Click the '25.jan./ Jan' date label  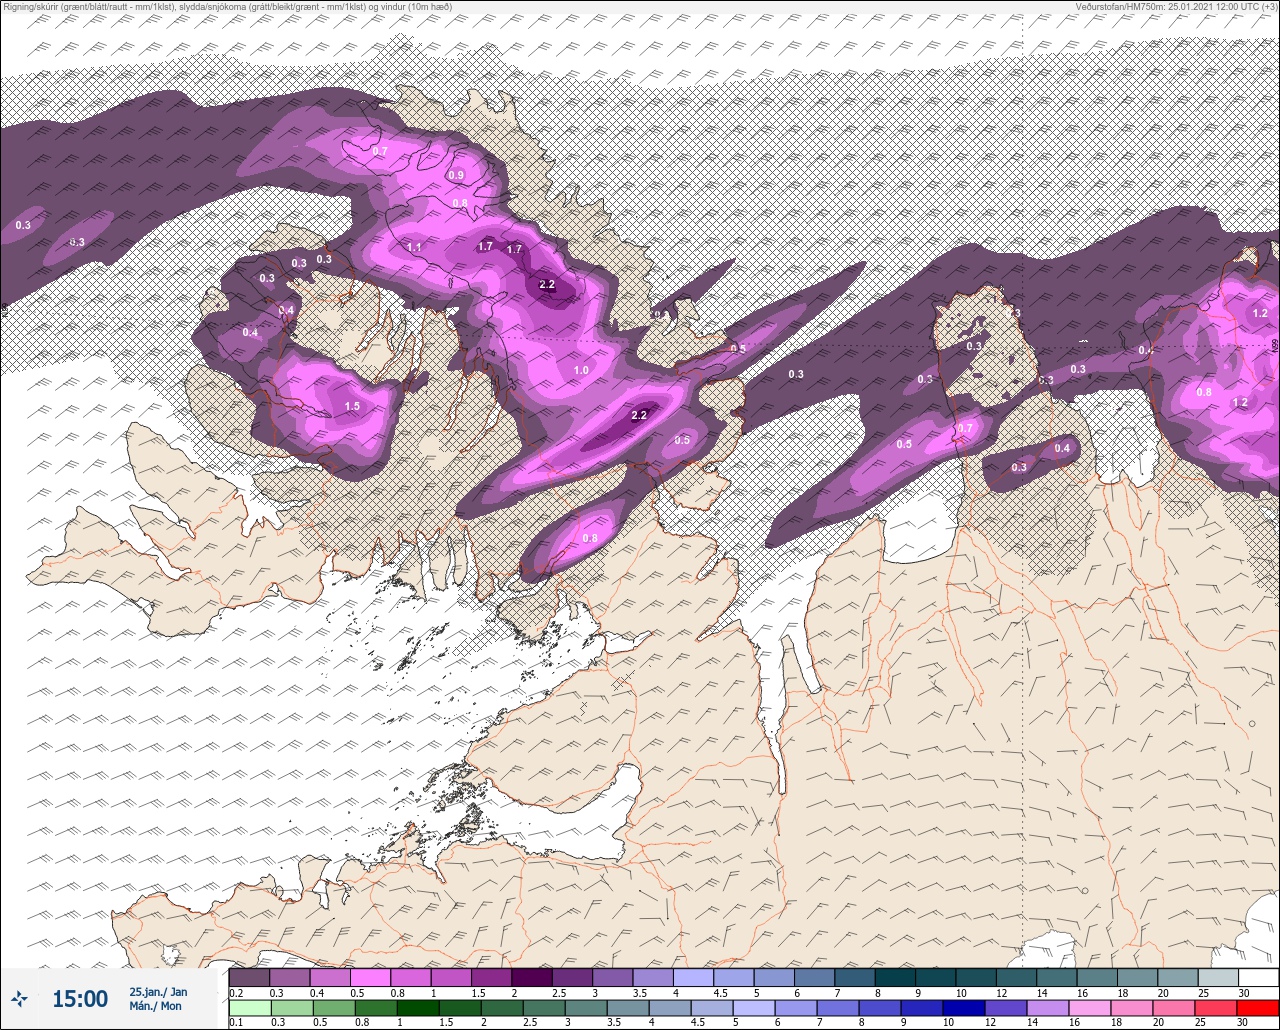[158, 992]
